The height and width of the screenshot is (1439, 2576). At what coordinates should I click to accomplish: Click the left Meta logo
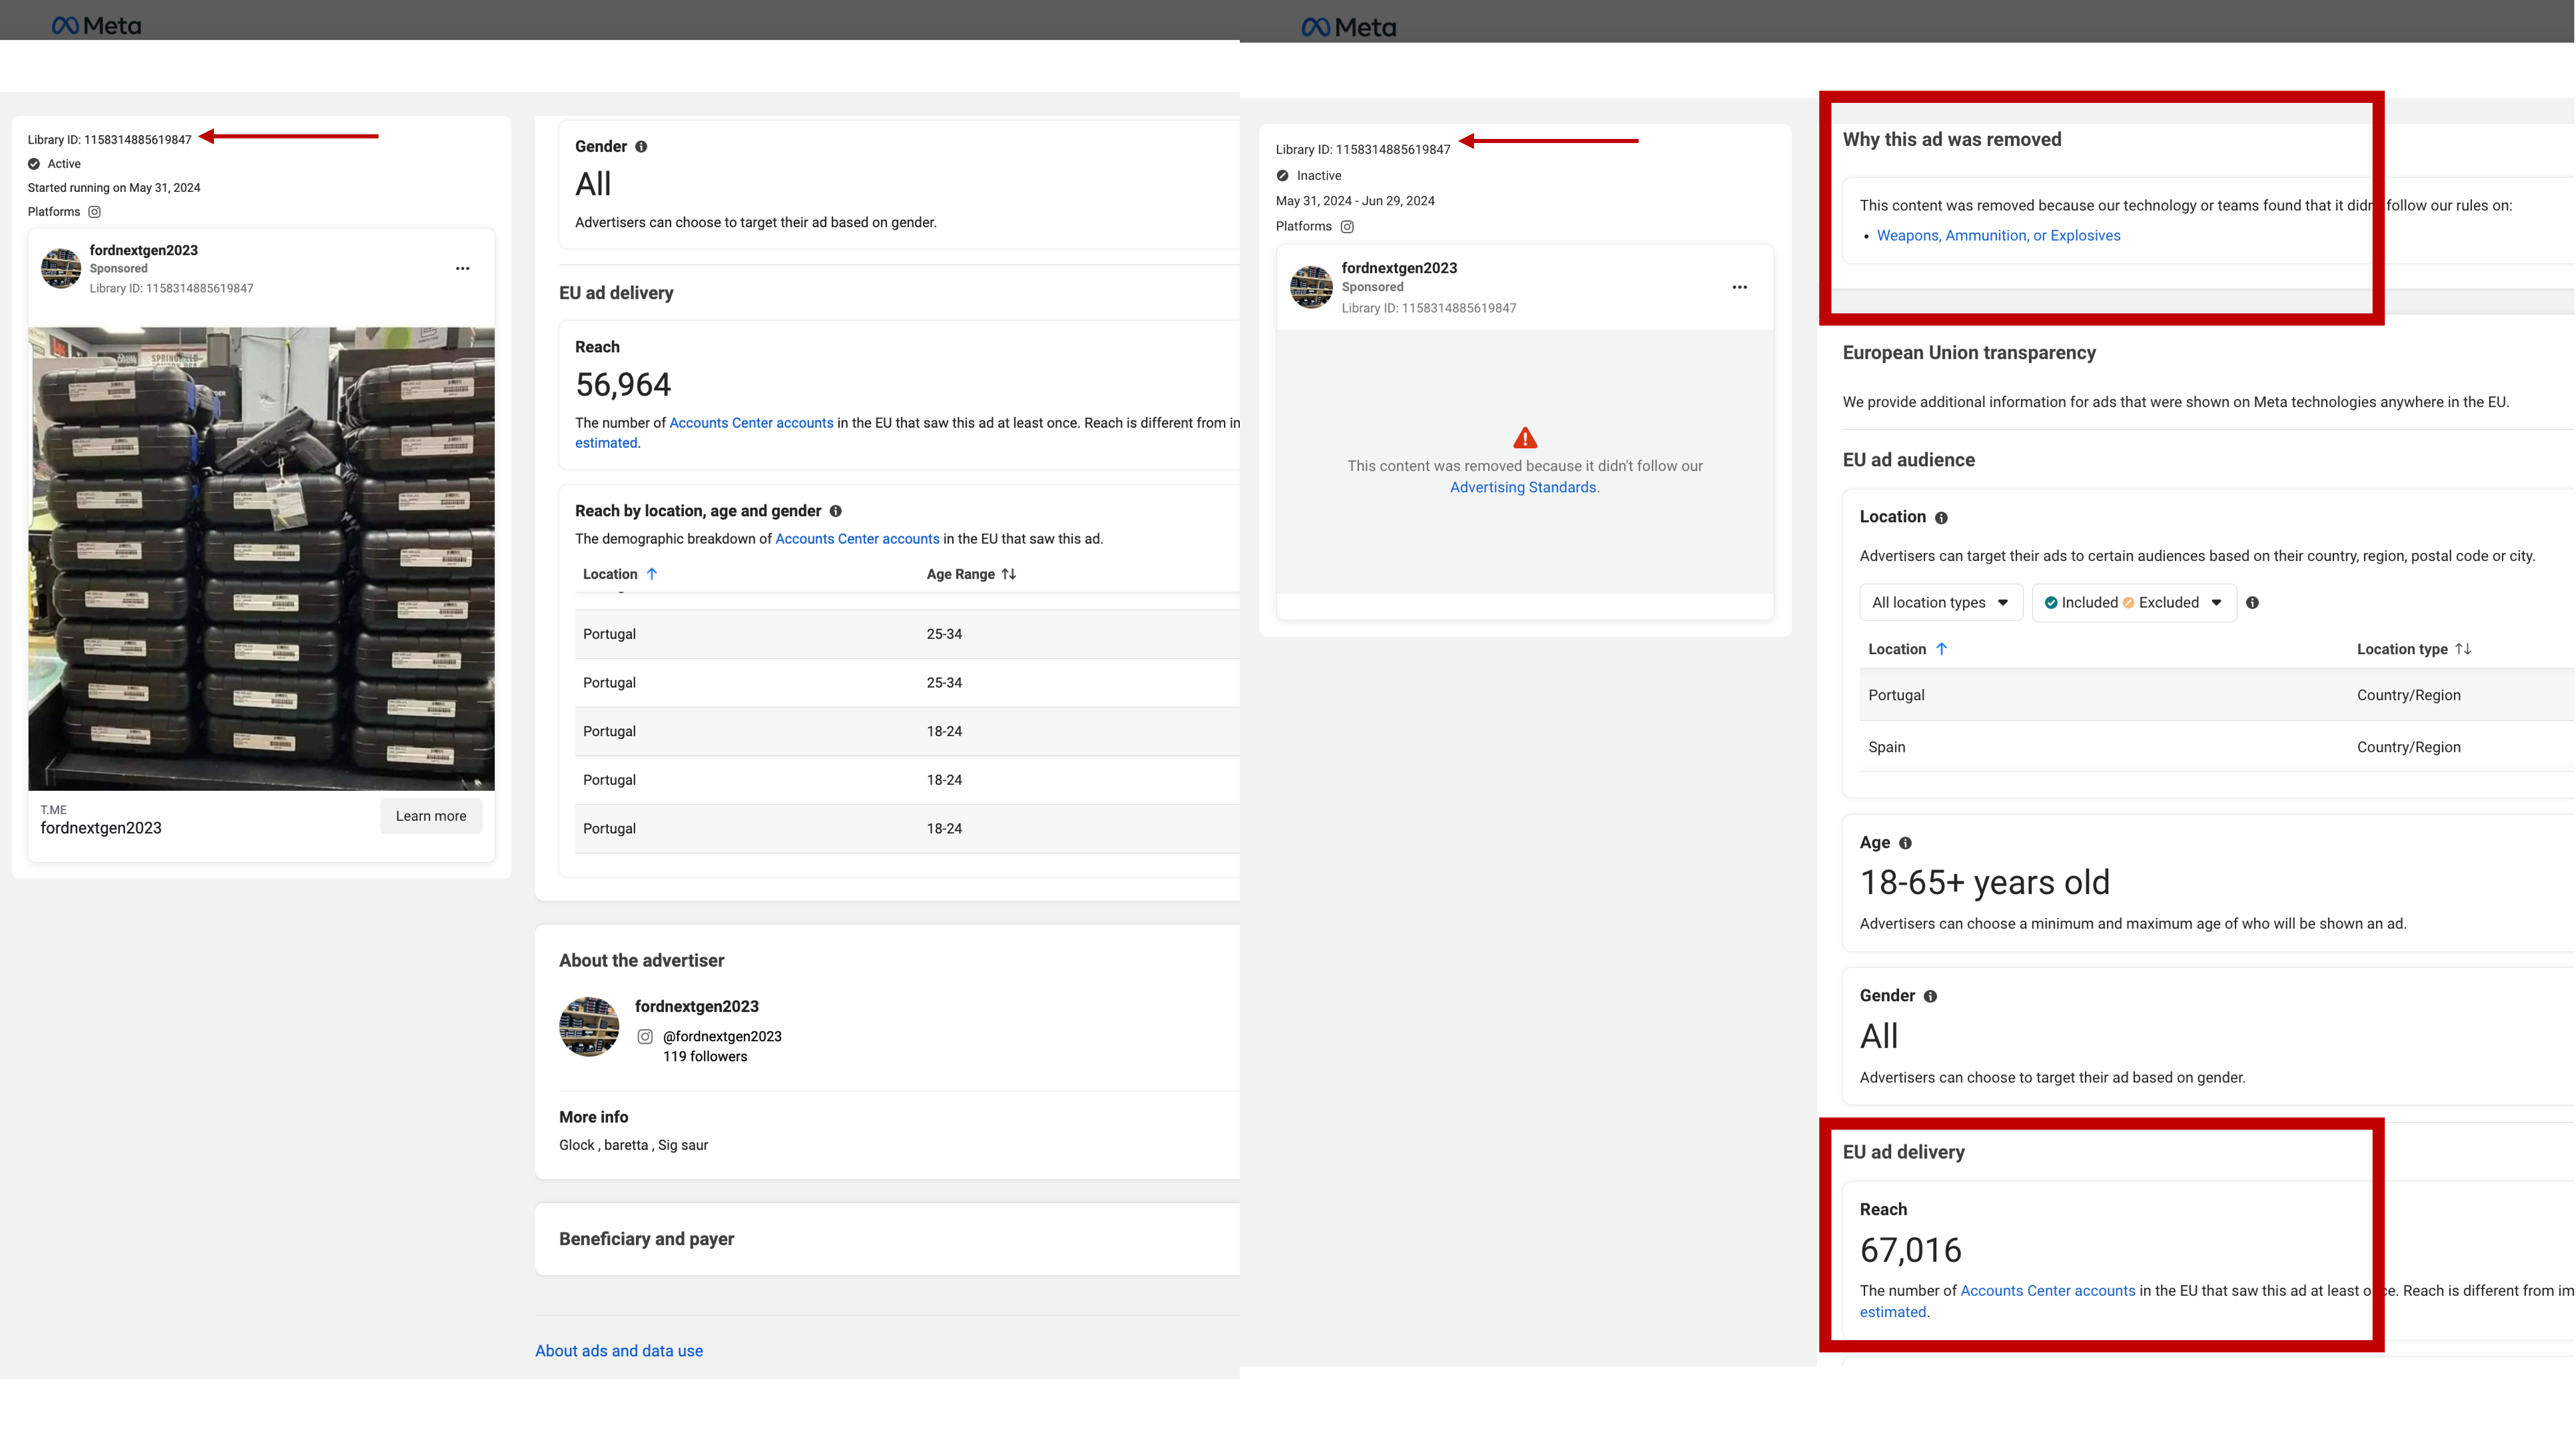pyautogui.click(x=96, y=26)
